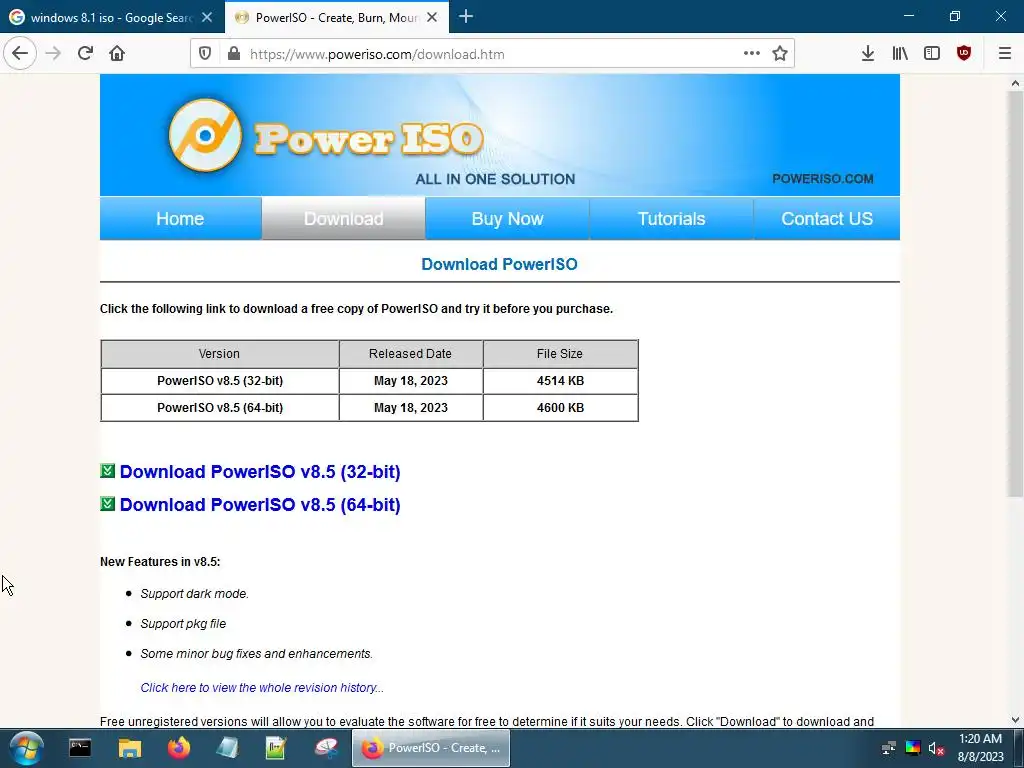1024x768 pixels.
Task: Click the 4600 KB file size cell
Action: pos(560,408)
